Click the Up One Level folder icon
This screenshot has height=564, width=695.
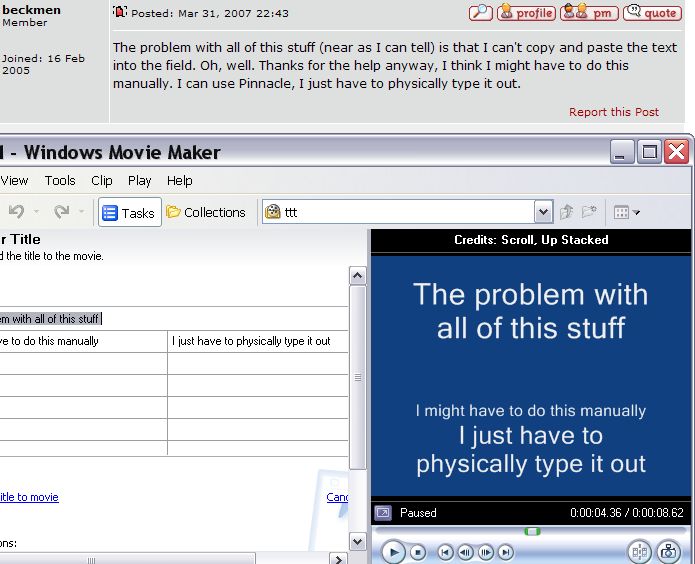[566, 212]
